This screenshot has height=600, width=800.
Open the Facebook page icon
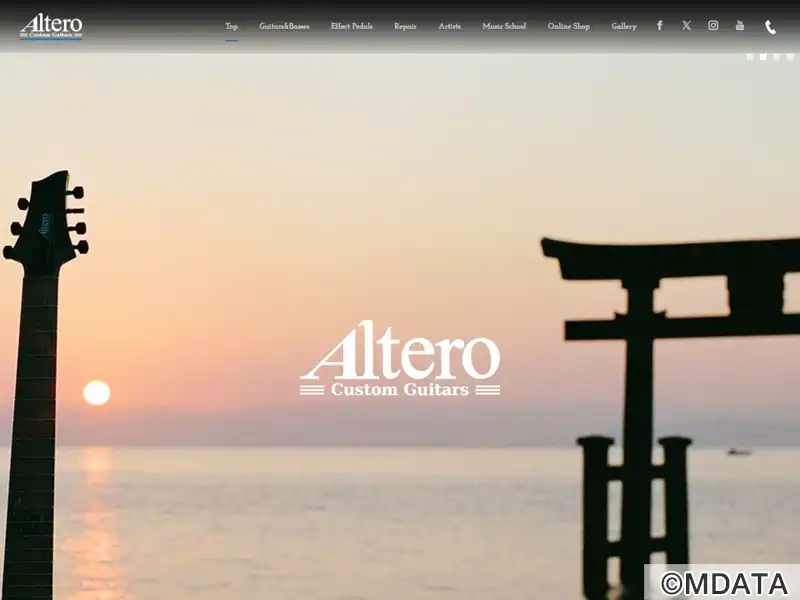(660, 26)
